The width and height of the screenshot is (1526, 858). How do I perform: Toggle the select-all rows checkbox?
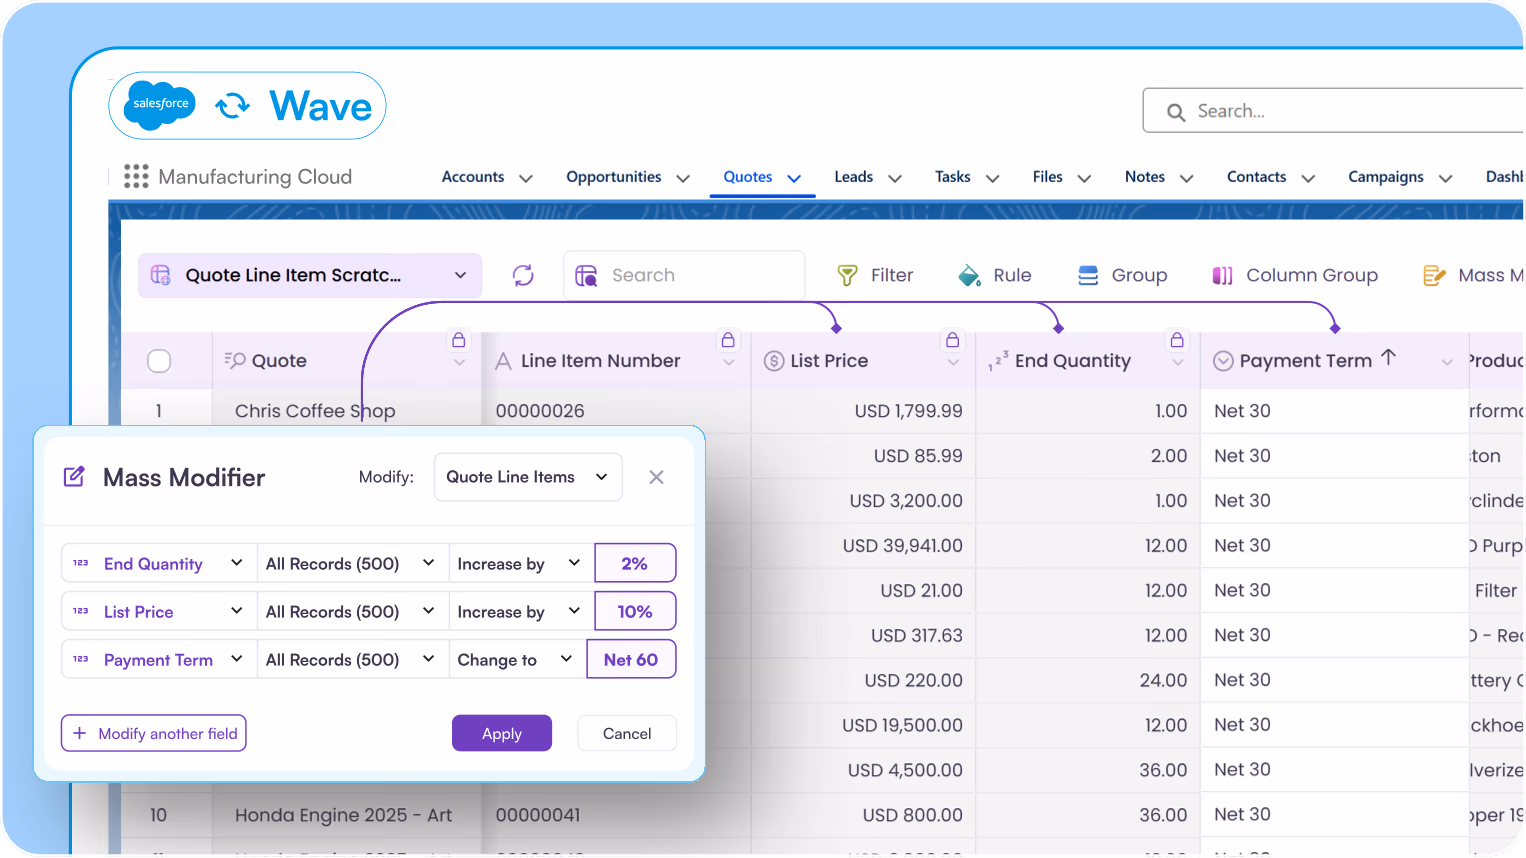click(x=159, y=361)
